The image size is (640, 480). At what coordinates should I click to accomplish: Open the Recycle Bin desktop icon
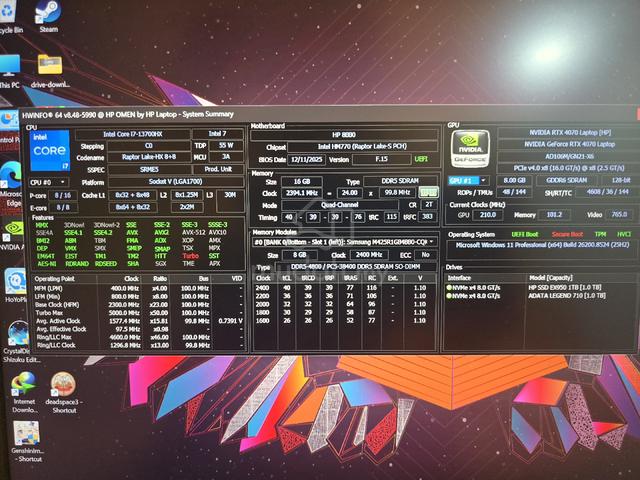[x=10, y=17]
